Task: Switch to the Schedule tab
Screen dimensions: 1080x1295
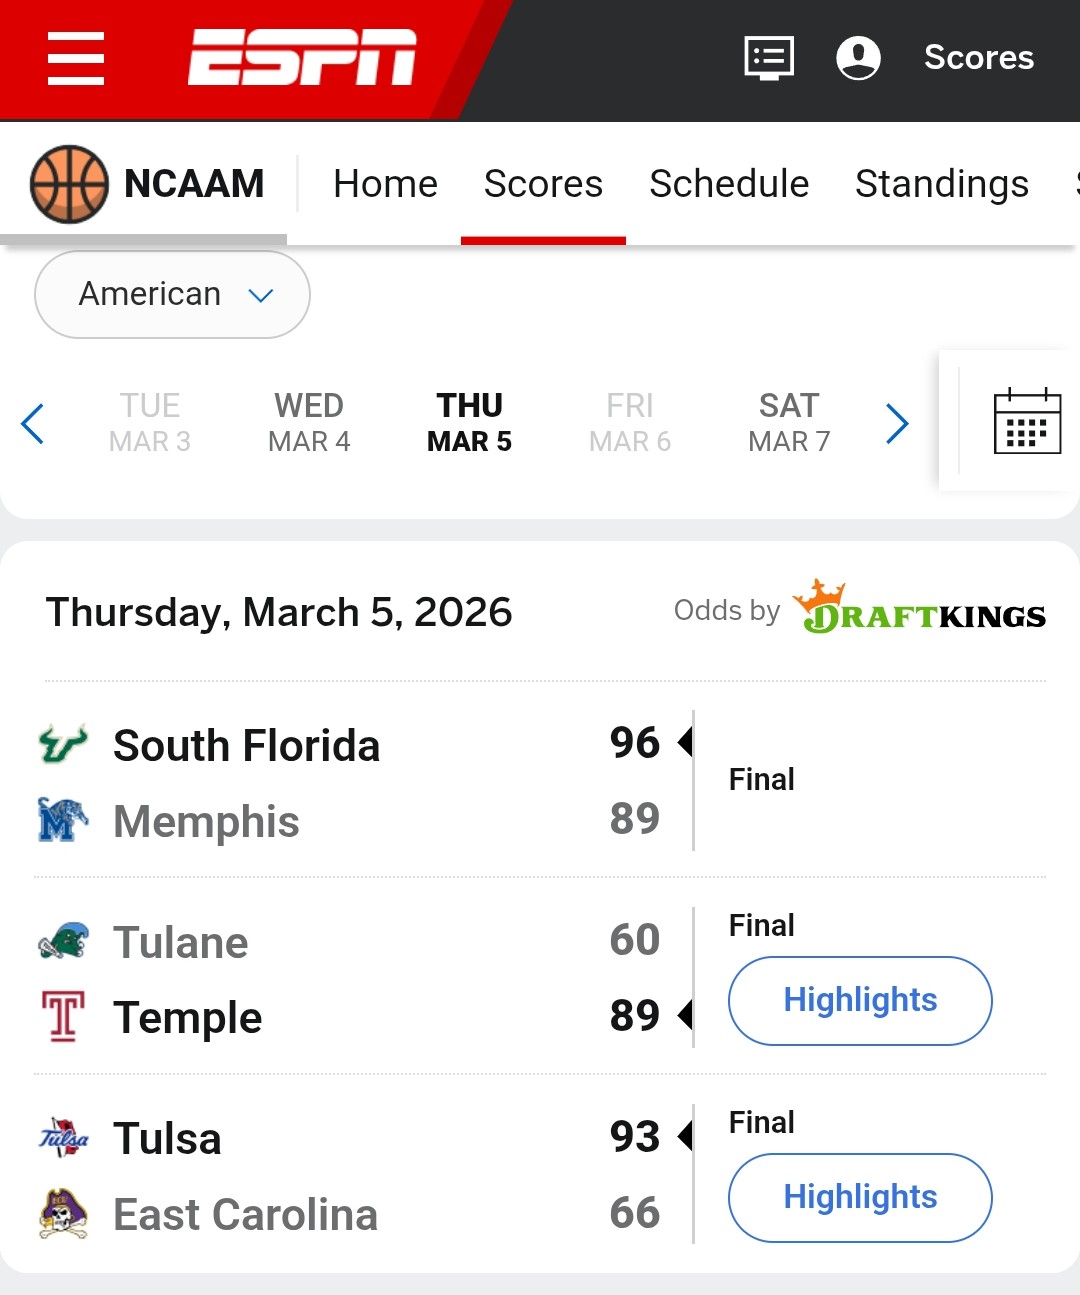Action: 729,184
